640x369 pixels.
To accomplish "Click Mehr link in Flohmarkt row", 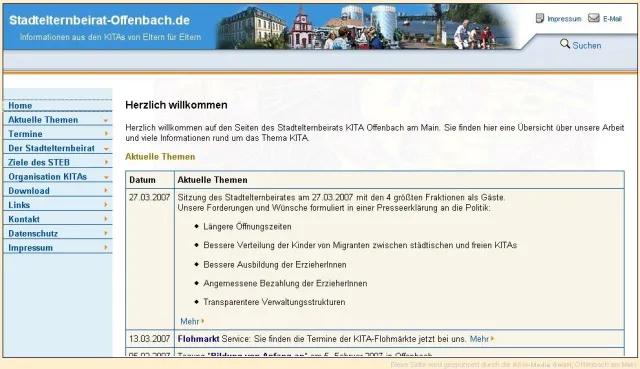I will (x=482, y=339).
